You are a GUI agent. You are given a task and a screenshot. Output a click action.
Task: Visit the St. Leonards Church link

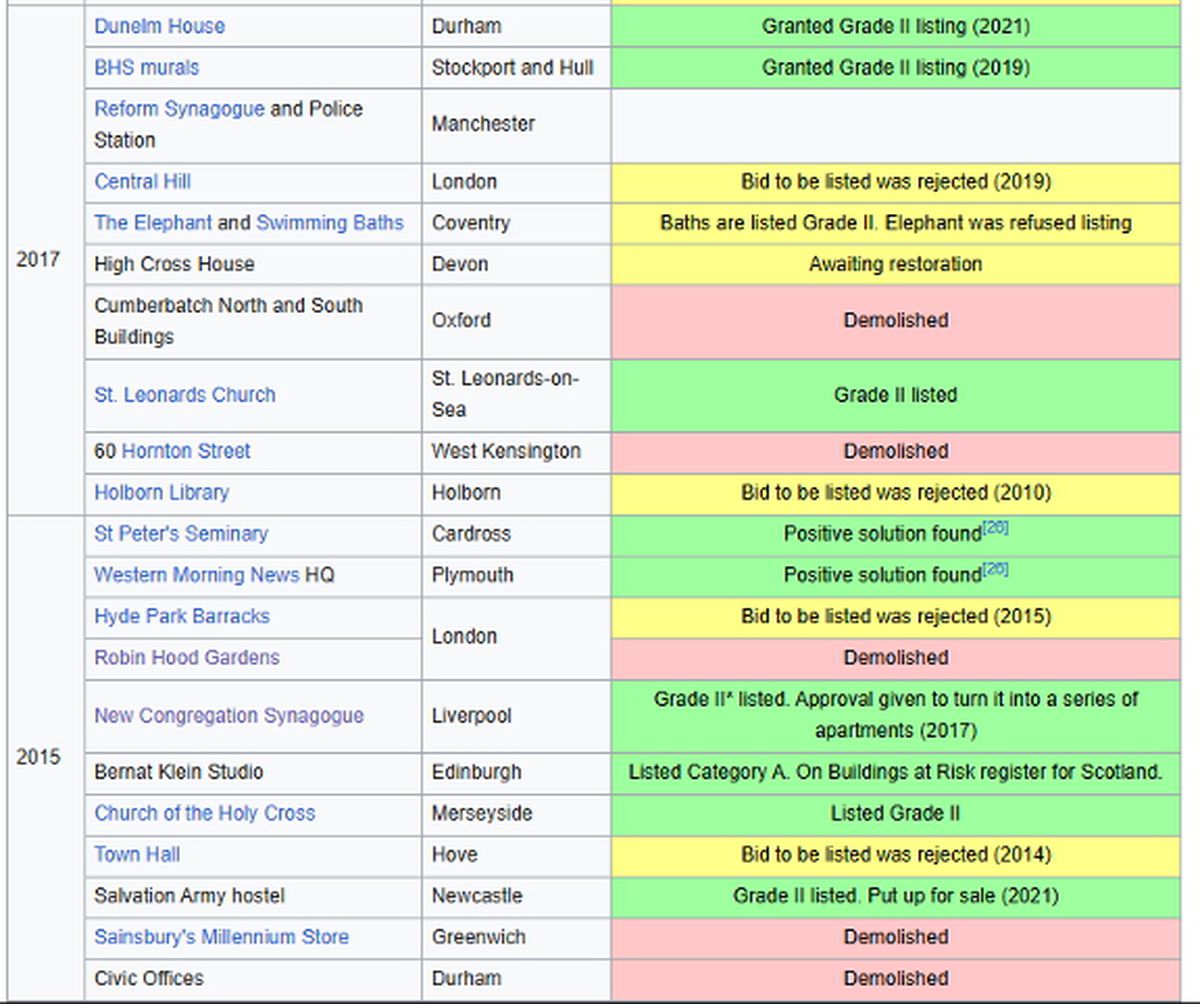(184, 394)
